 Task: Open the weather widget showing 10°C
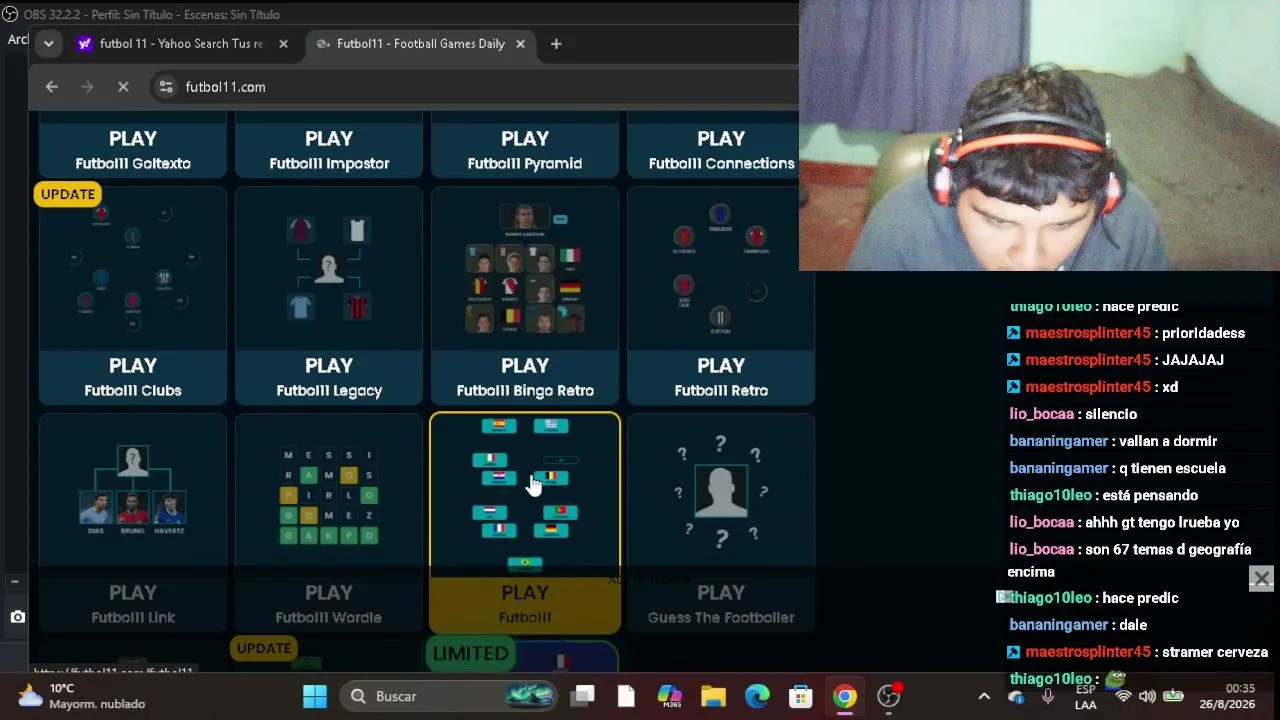pyautogui.click(x=84, y=696)
